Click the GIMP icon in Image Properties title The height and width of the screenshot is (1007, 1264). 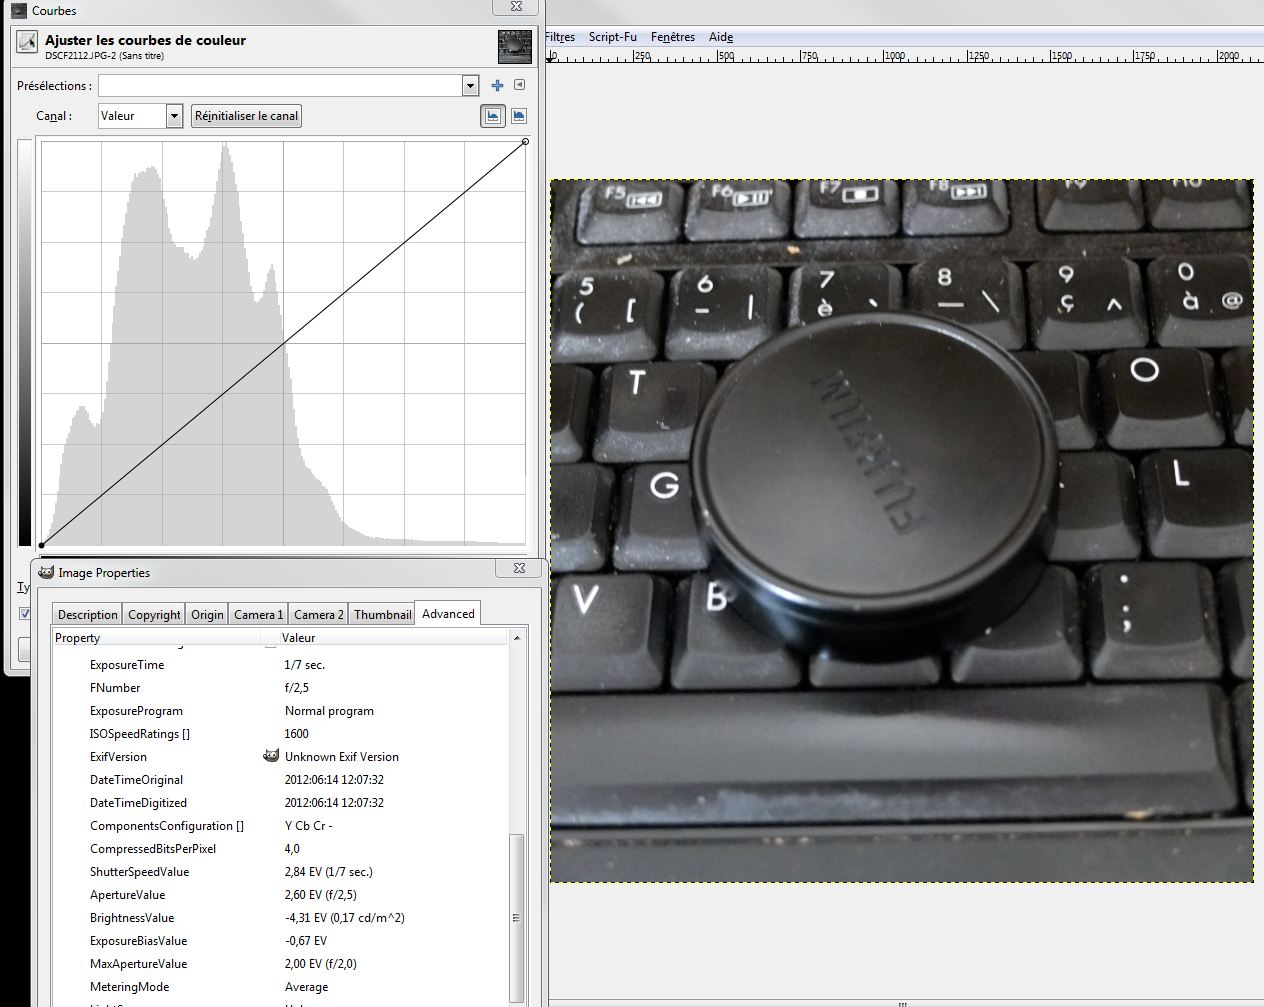tap(46, 572)
